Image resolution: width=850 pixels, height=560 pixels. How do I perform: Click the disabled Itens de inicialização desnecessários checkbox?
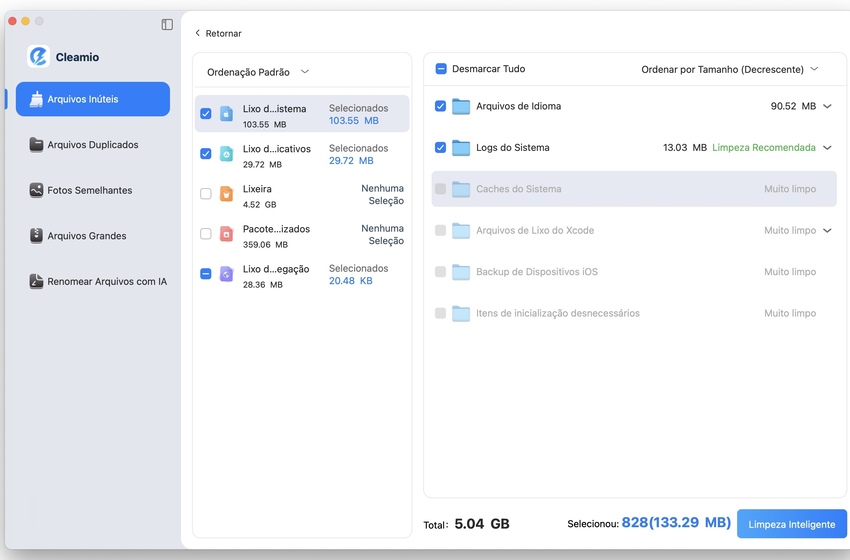point(440,313)
